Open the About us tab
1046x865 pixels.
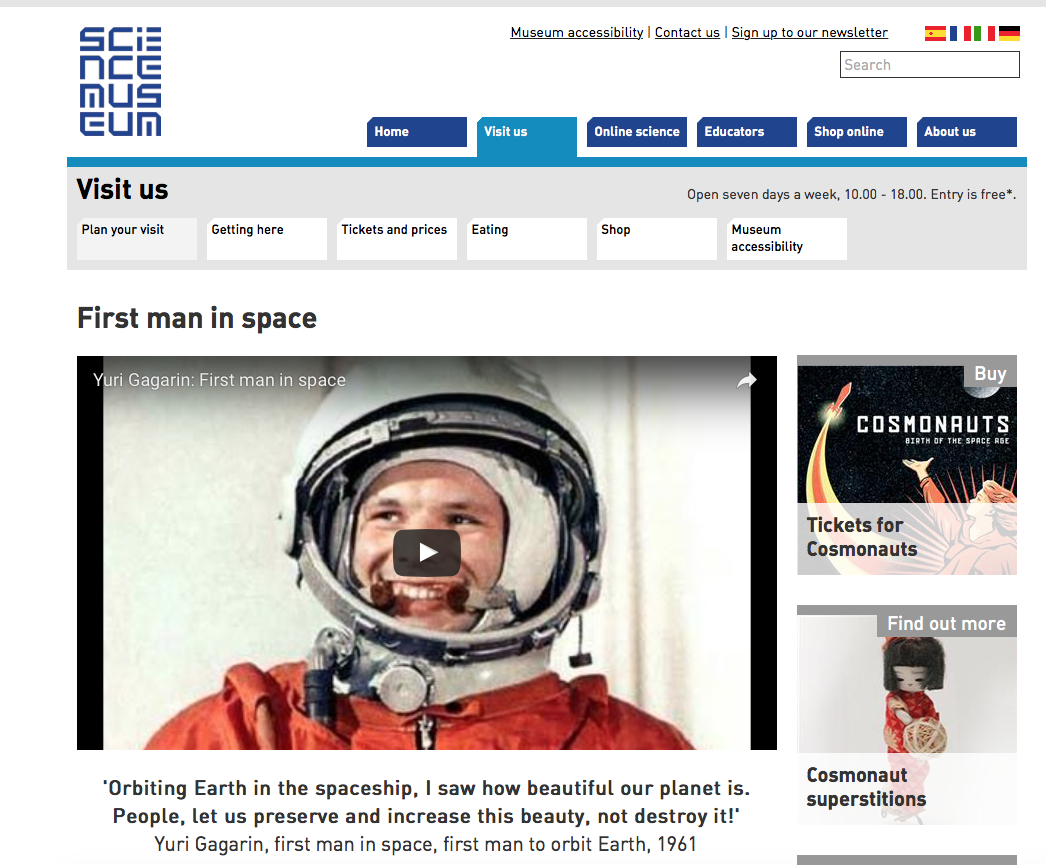[x=966, y=132]
